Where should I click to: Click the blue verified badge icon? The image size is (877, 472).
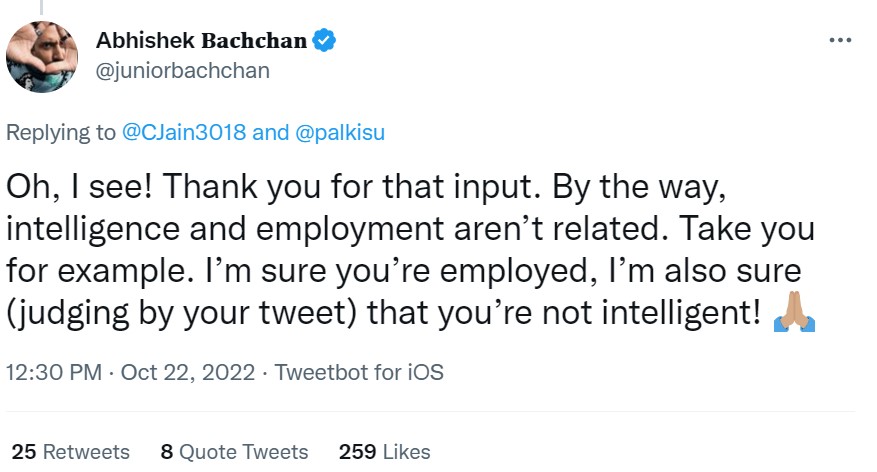(x=325, y=41)
